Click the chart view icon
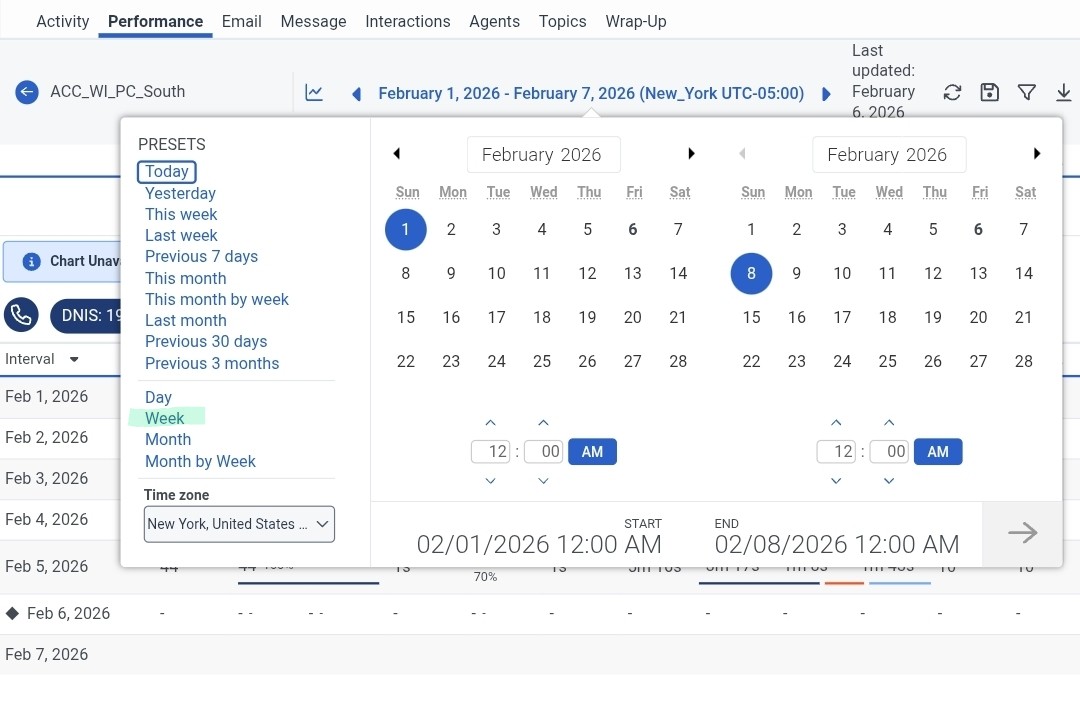 (314, 93)
